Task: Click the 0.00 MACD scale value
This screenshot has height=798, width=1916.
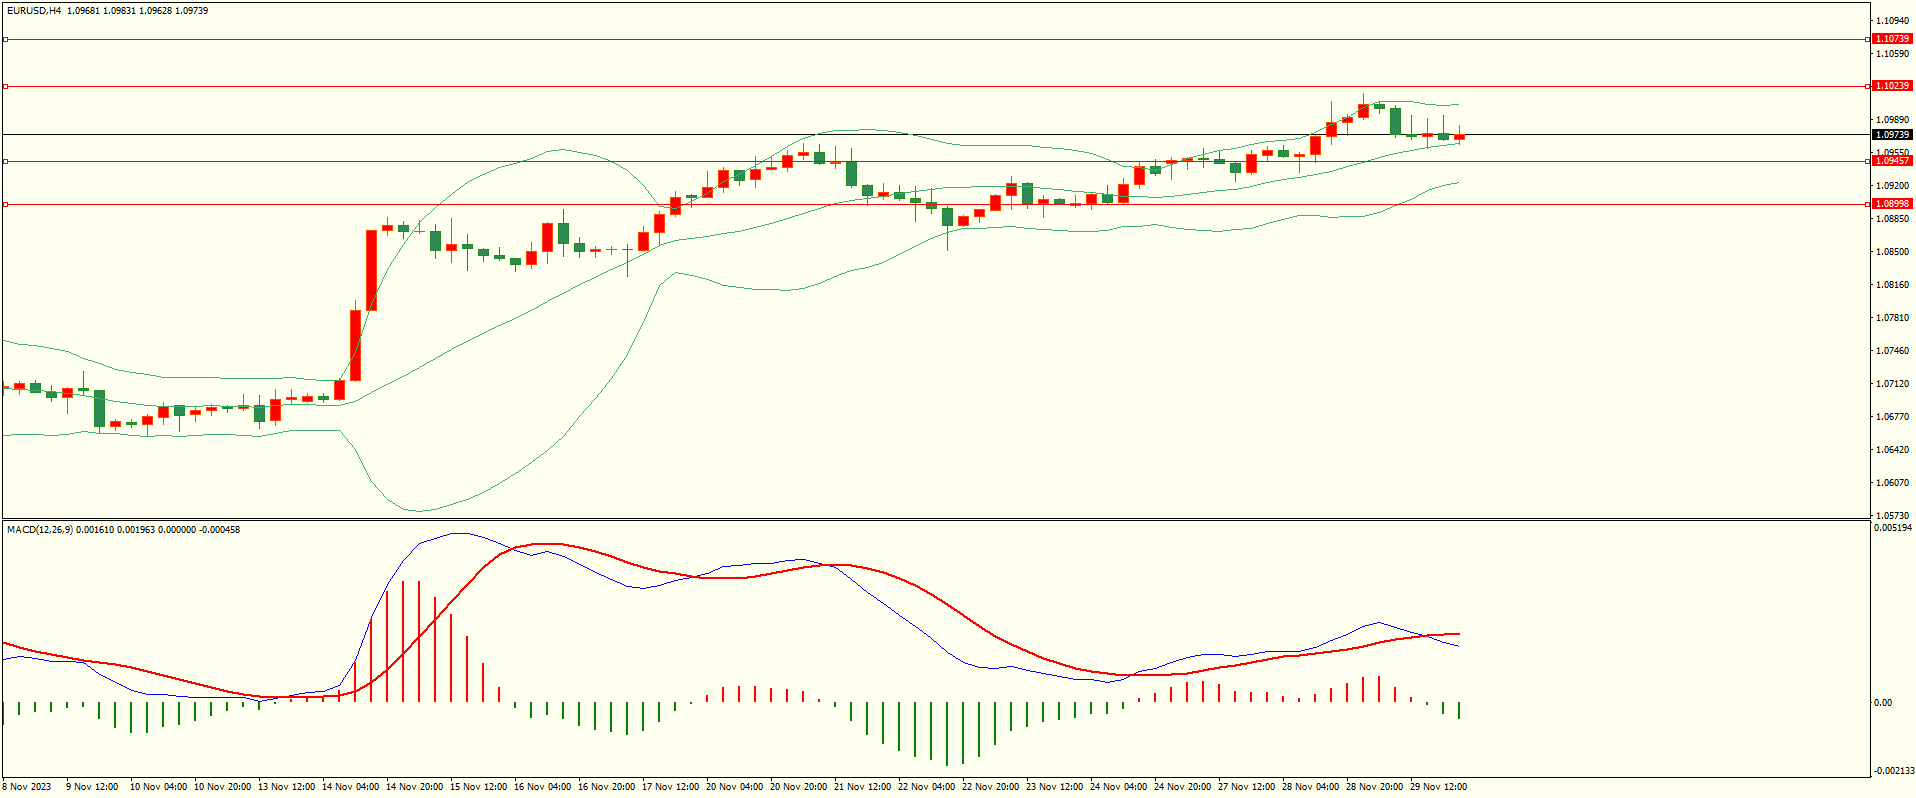Action: (x=1882, y=702)
